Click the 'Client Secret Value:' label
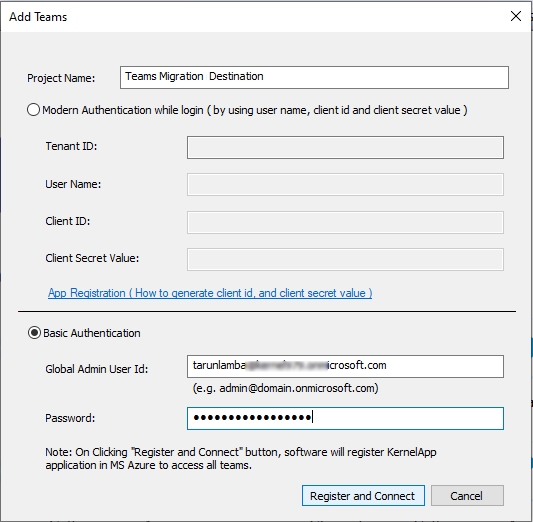 92,258
